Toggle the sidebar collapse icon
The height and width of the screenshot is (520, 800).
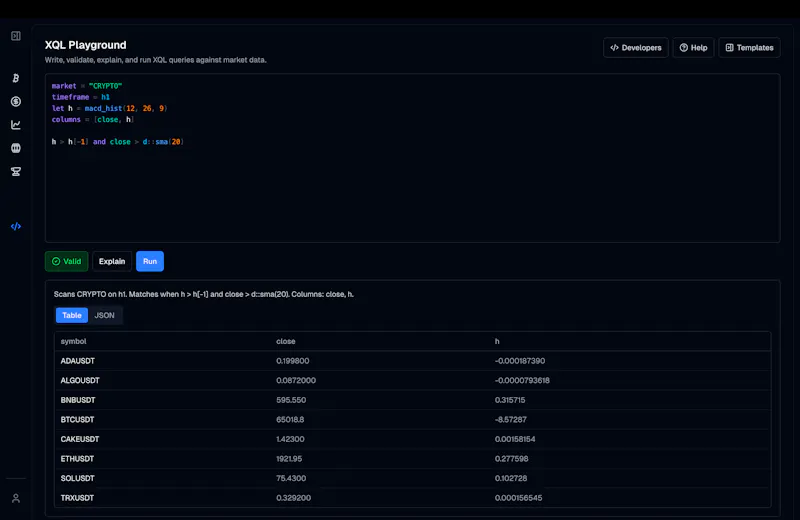(x=16, y=36)
